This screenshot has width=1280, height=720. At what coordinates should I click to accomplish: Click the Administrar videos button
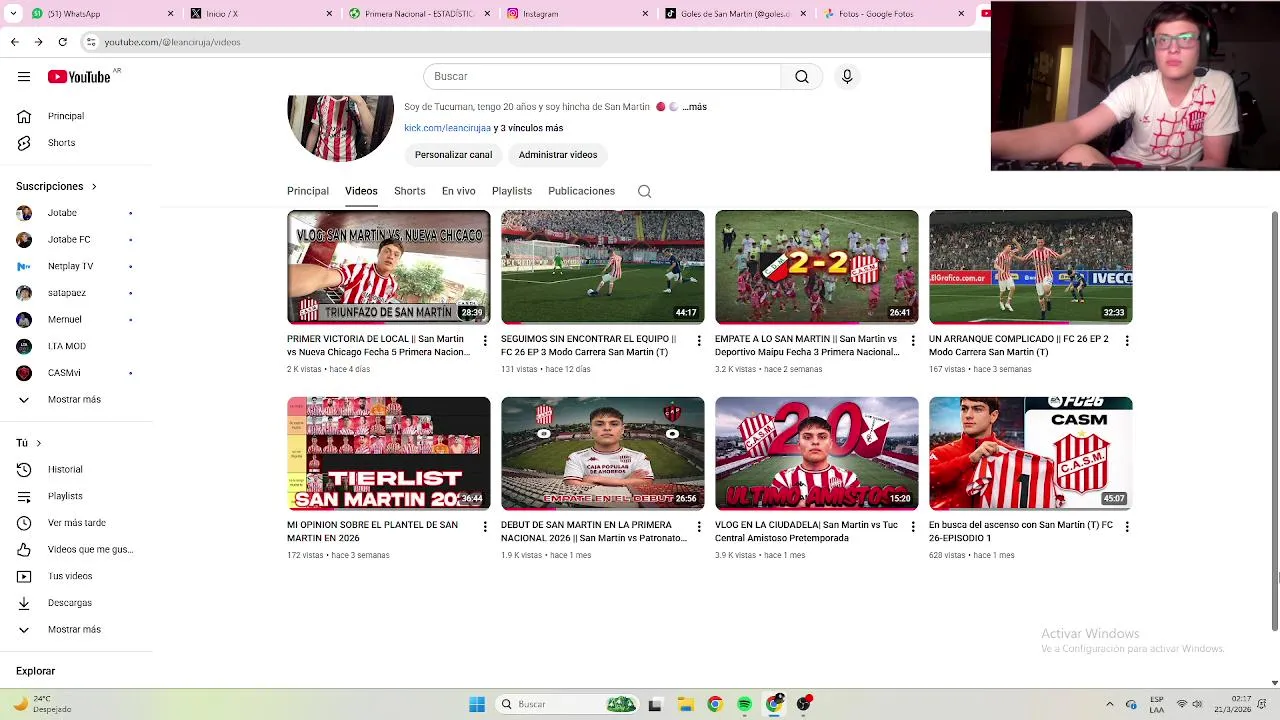(558, 155)
